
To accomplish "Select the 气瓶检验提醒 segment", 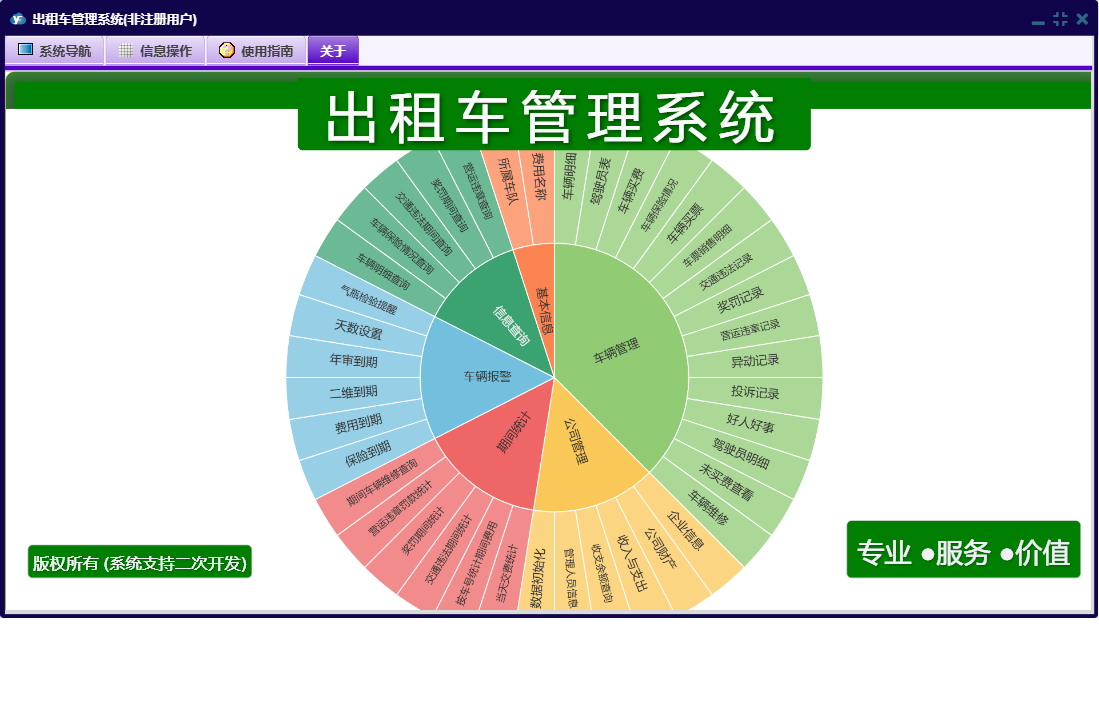I will 369,299.
